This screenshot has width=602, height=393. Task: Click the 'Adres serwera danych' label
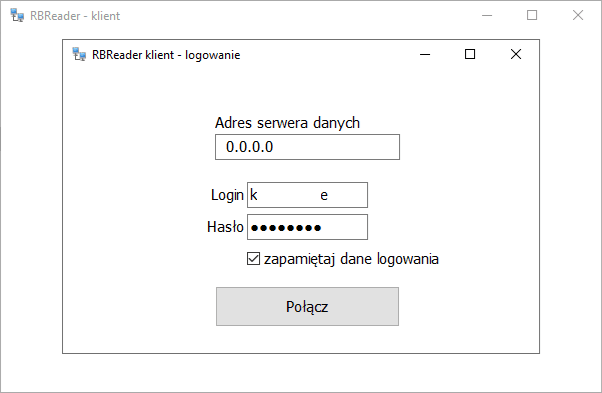(x=287, y=123)
